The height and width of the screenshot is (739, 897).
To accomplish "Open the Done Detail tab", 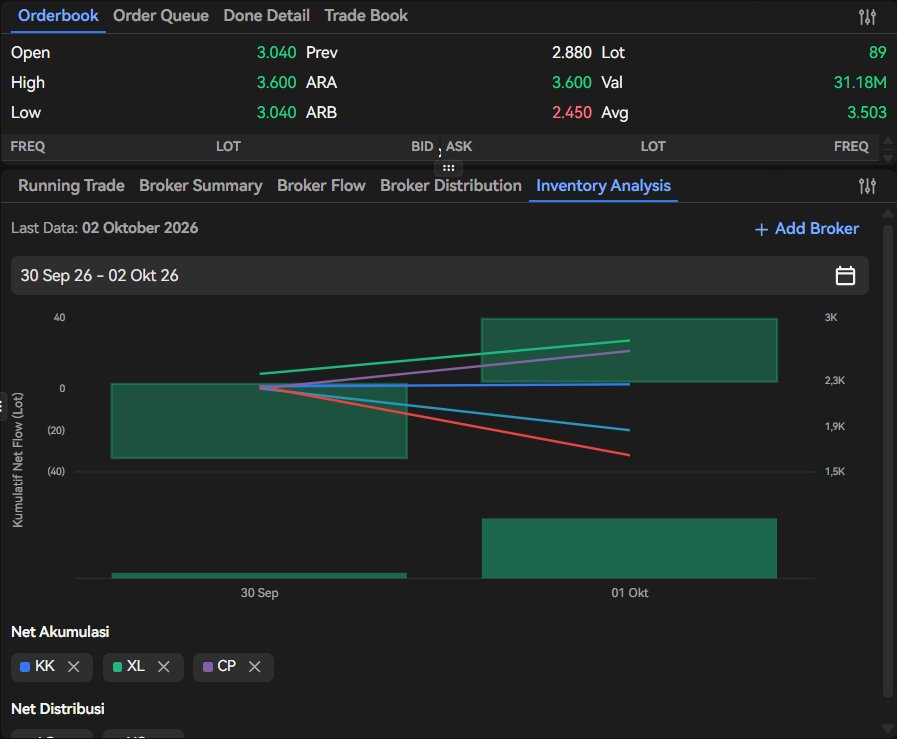I will tap(267, 15).
